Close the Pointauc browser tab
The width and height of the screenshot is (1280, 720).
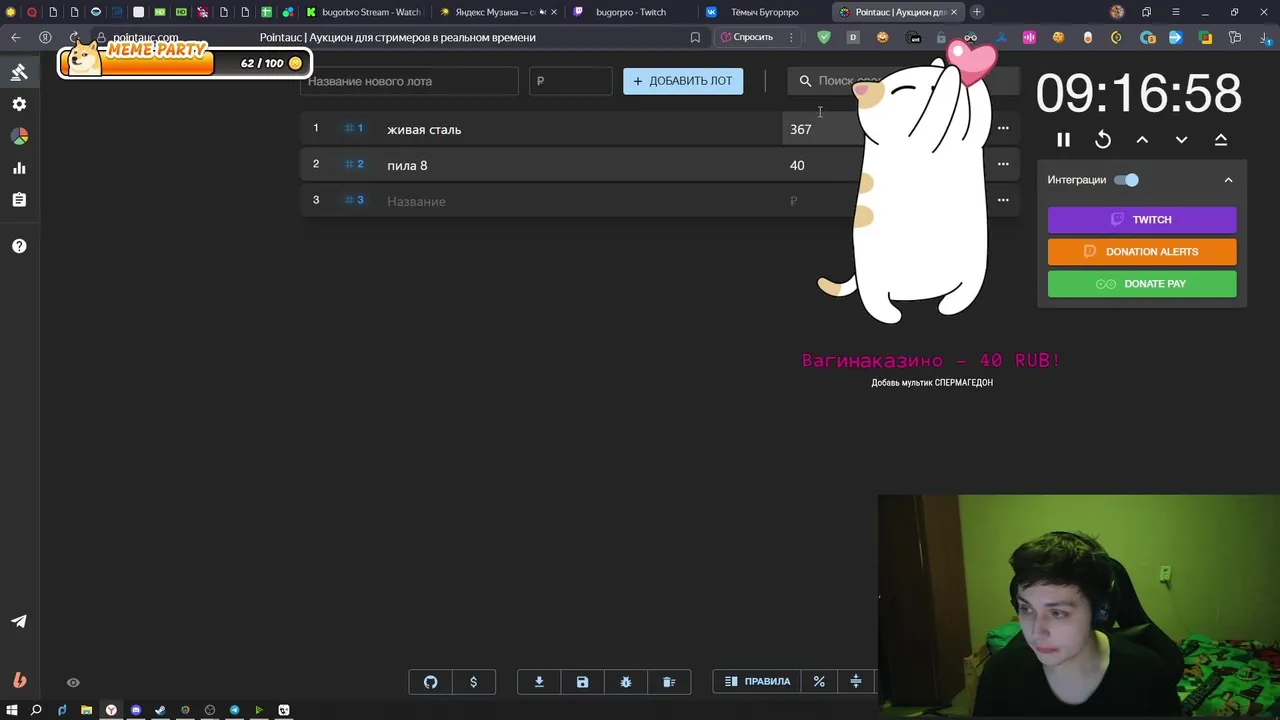953,12
